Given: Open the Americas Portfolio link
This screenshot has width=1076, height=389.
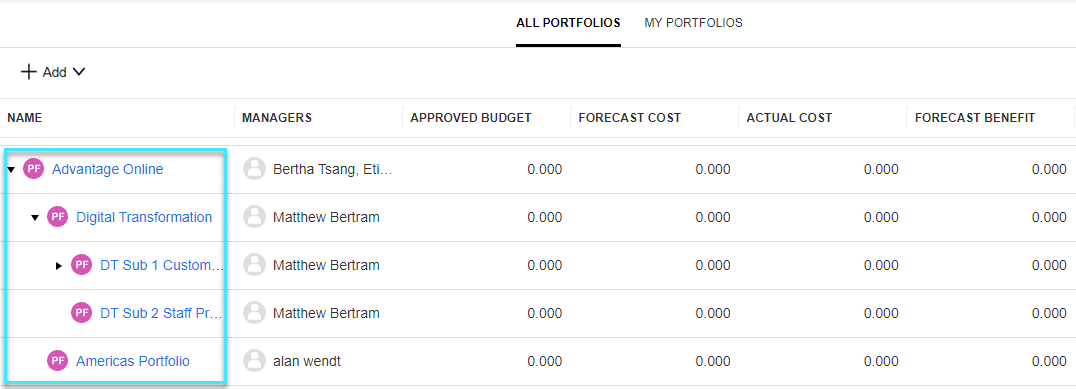Looking at the screenshot, I should coord(133,361).
